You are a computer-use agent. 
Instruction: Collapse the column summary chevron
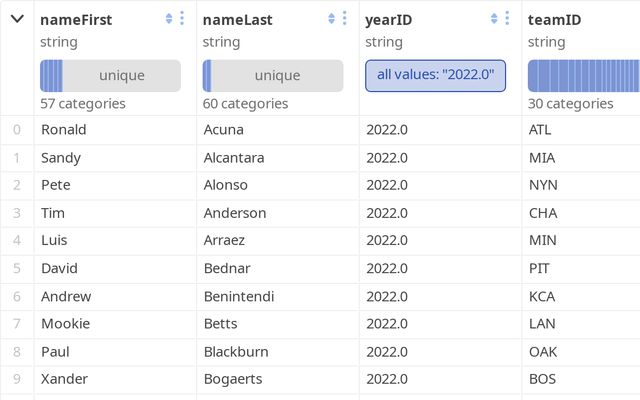pyautogui.click(x=17, y=19)
